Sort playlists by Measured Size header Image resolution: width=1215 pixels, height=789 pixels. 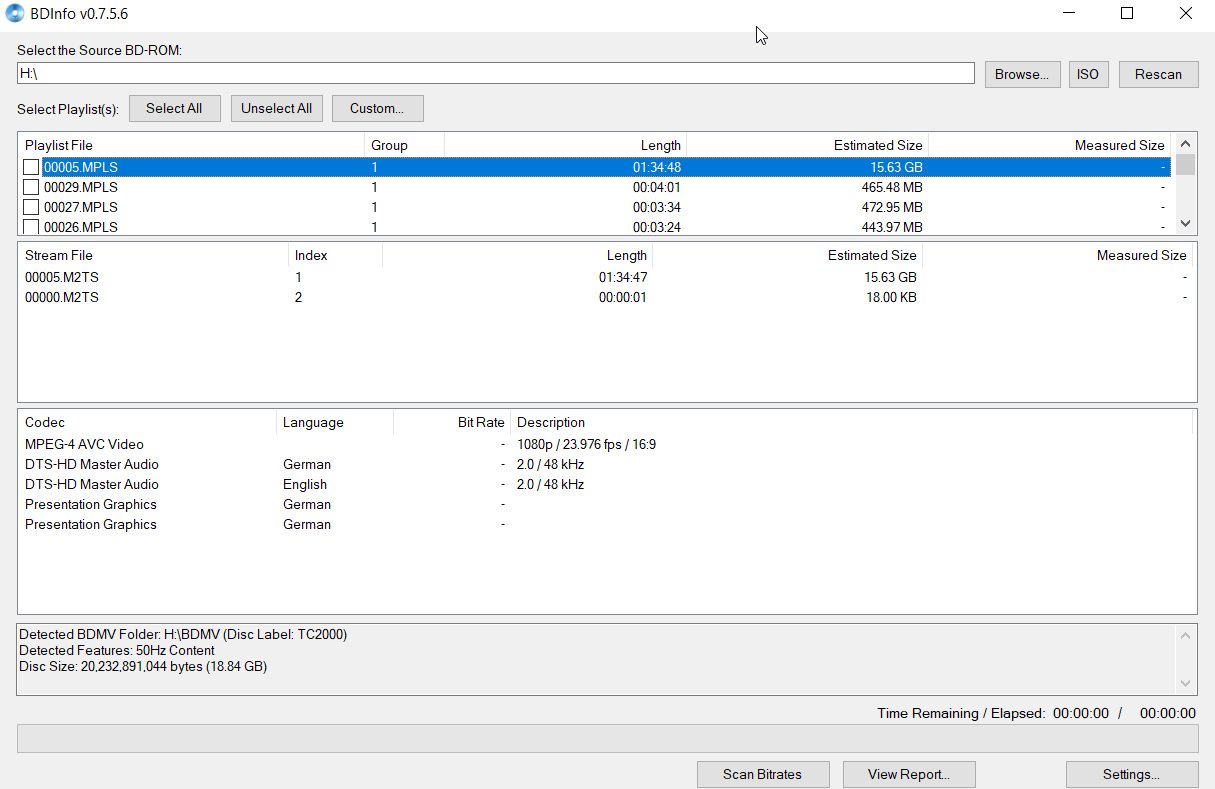click(1049, 145)
